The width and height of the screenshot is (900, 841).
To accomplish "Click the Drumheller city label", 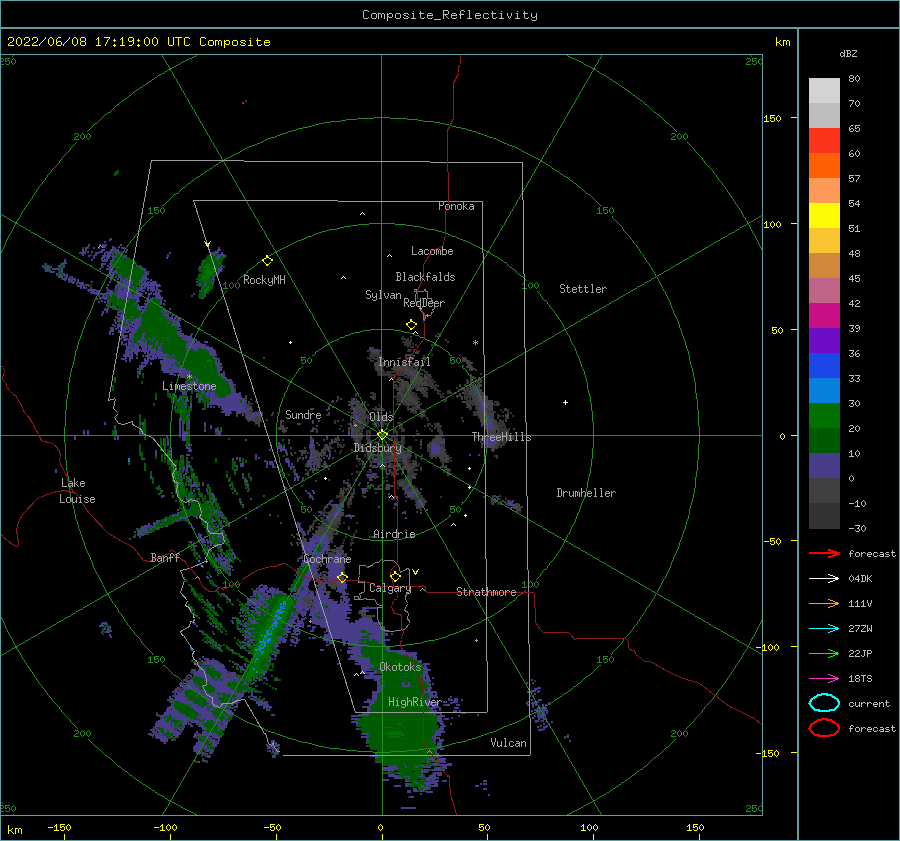I will 586,493.
